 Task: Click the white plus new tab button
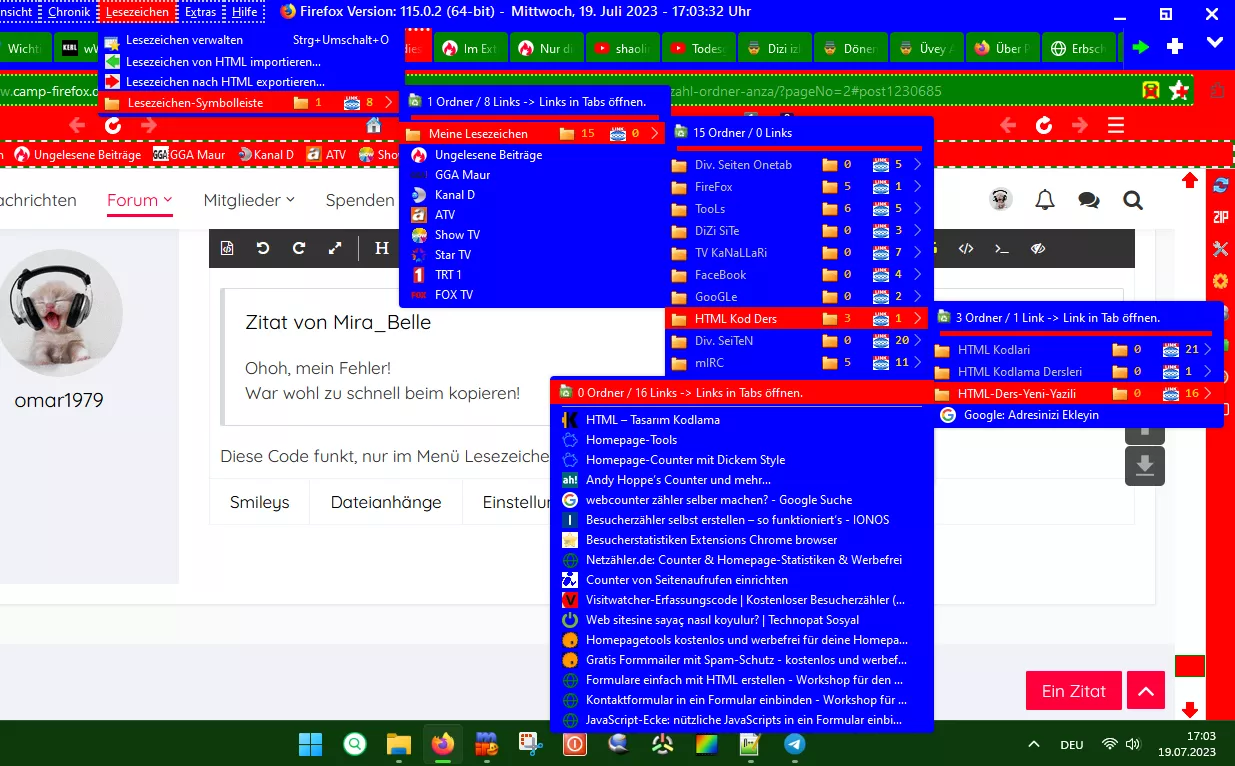[x=1175, y=46]
